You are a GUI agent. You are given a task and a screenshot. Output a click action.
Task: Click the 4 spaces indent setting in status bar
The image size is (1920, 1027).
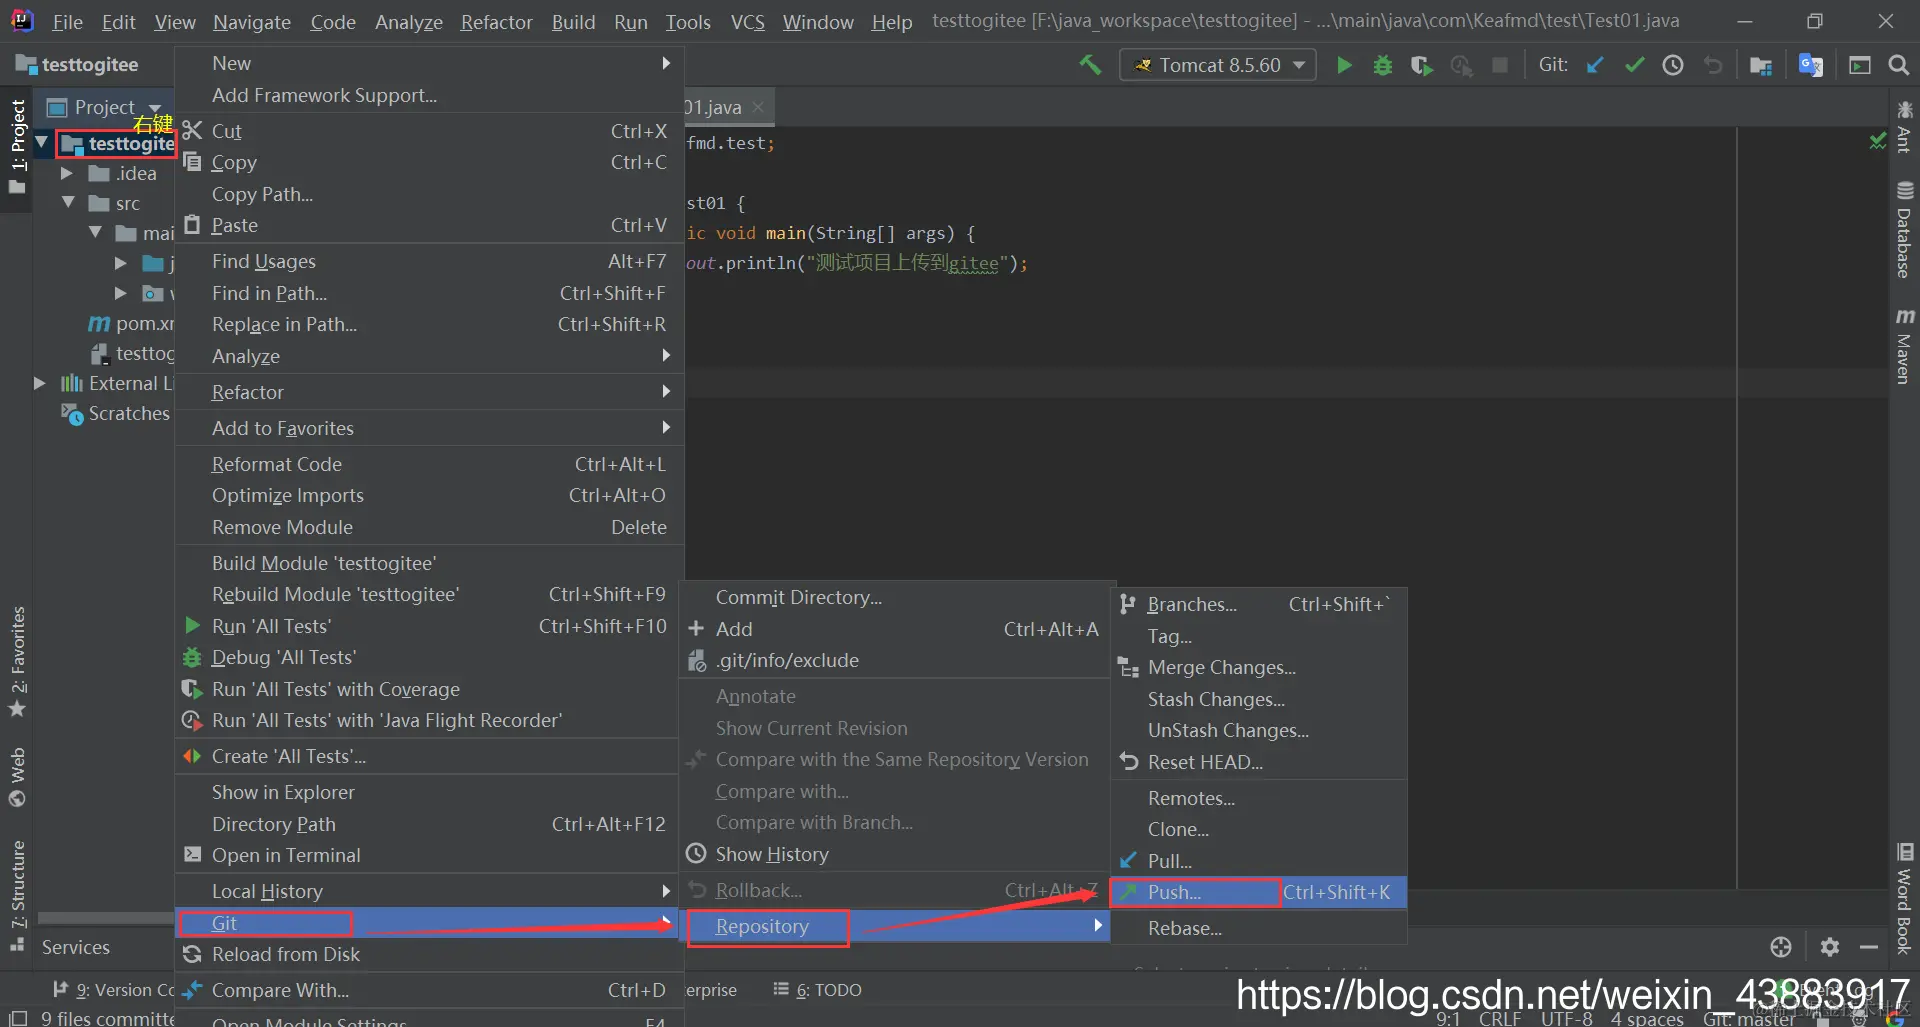tap(1647, 1018)
